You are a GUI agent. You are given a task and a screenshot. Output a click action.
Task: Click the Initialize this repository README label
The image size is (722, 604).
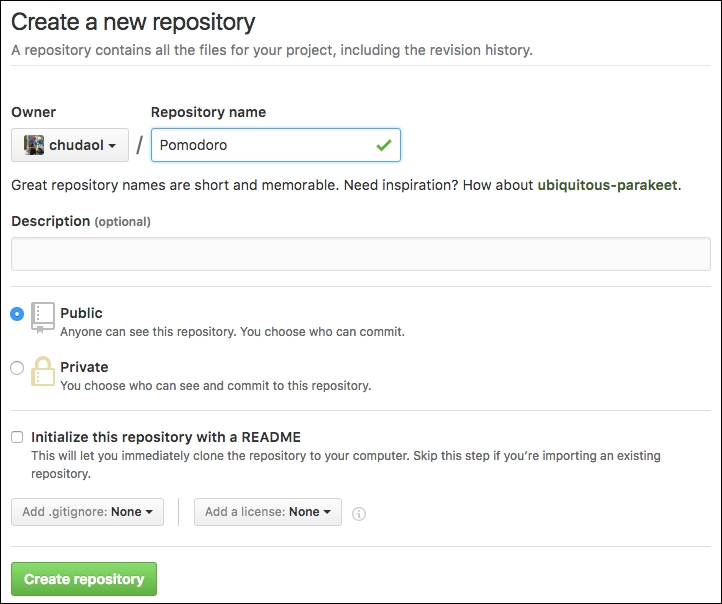[x=166, y=437]
